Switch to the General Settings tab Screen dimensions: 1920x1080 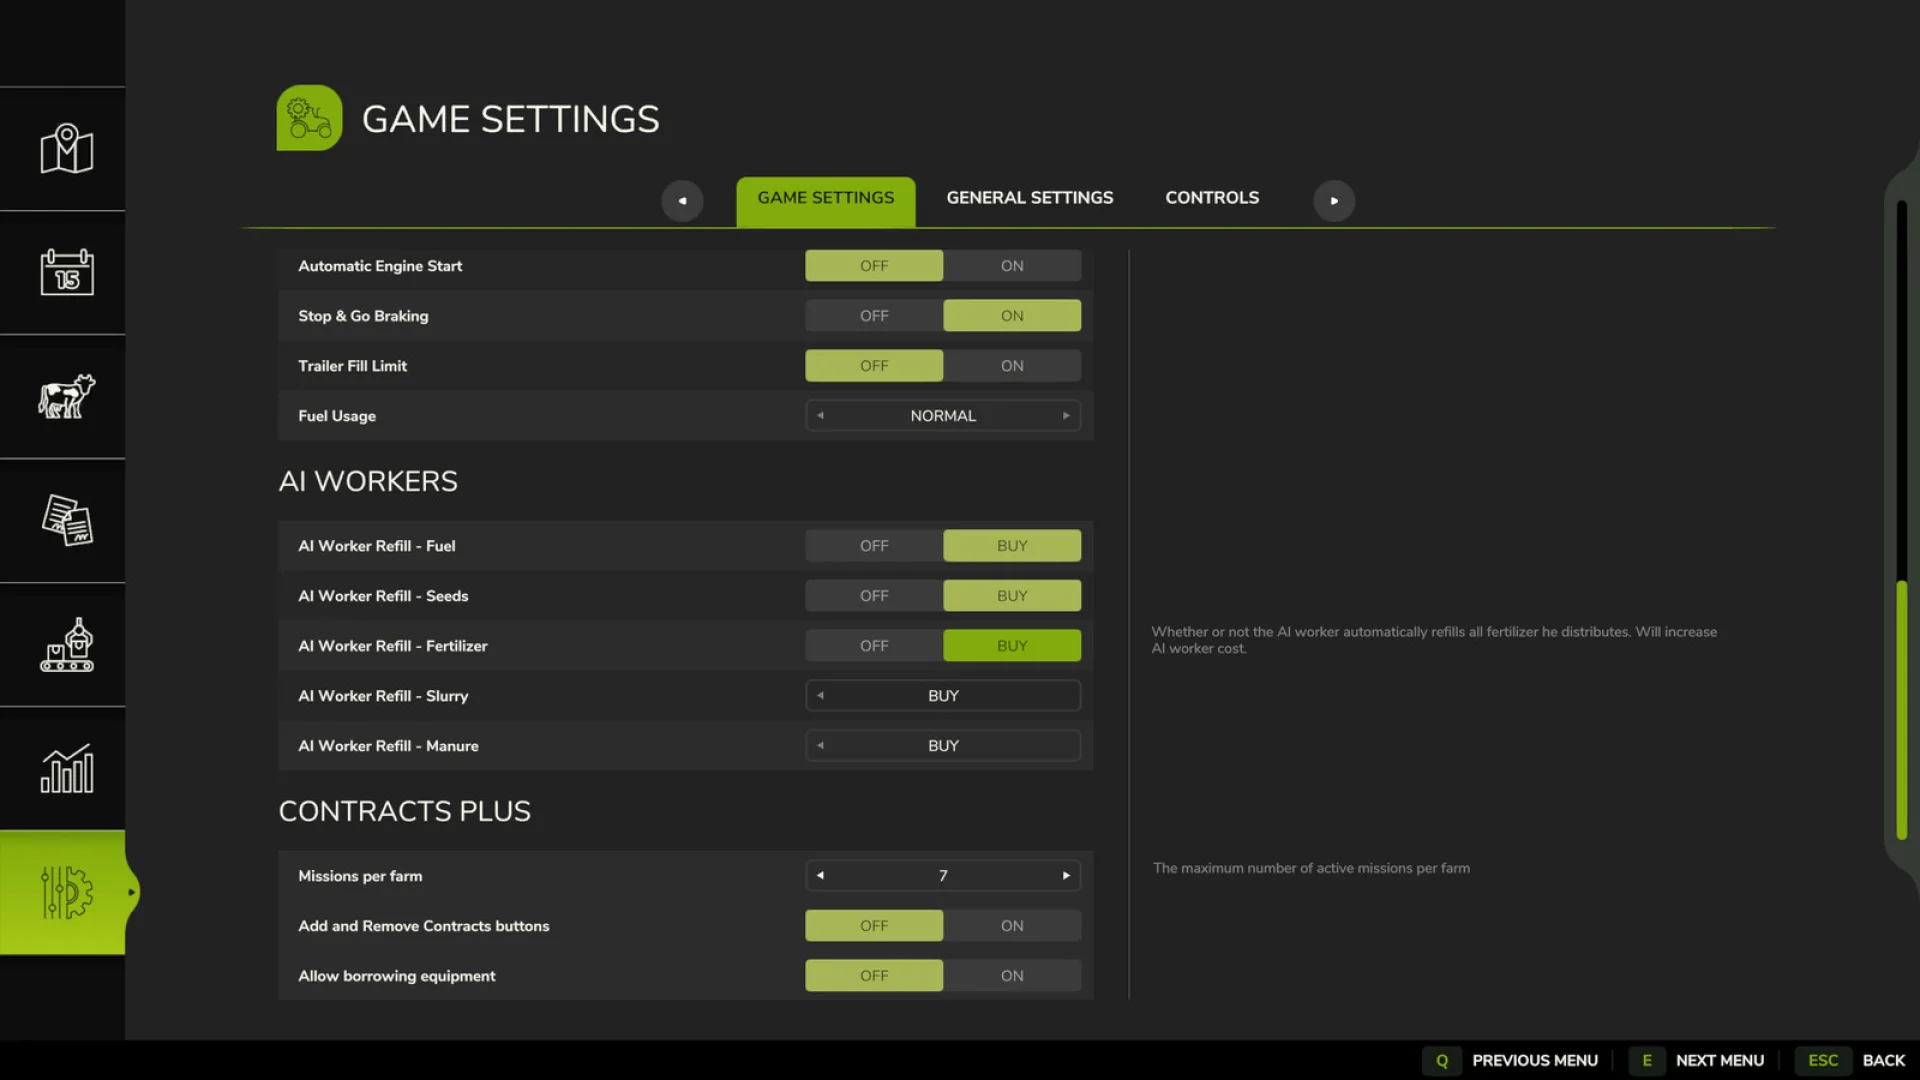[x=1029, y=197]
